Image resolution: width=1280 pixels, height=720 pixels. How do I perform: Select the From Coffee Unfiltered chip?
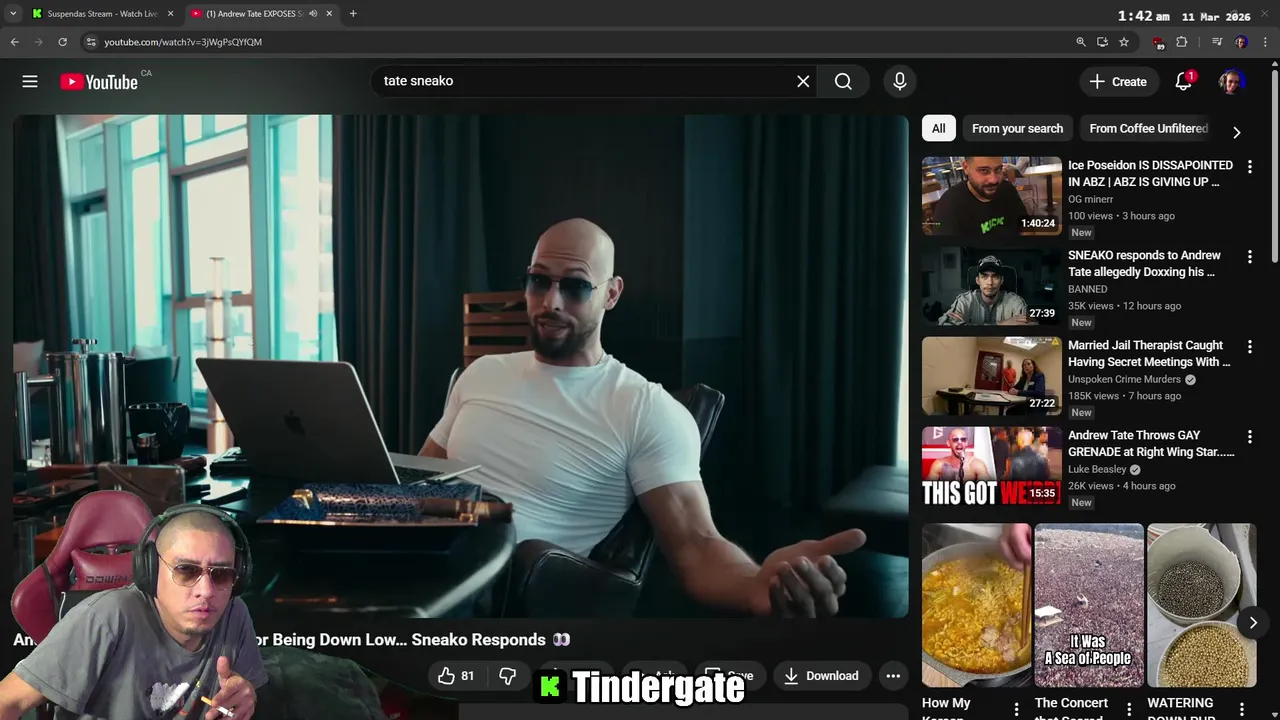tap(1148, 128)
